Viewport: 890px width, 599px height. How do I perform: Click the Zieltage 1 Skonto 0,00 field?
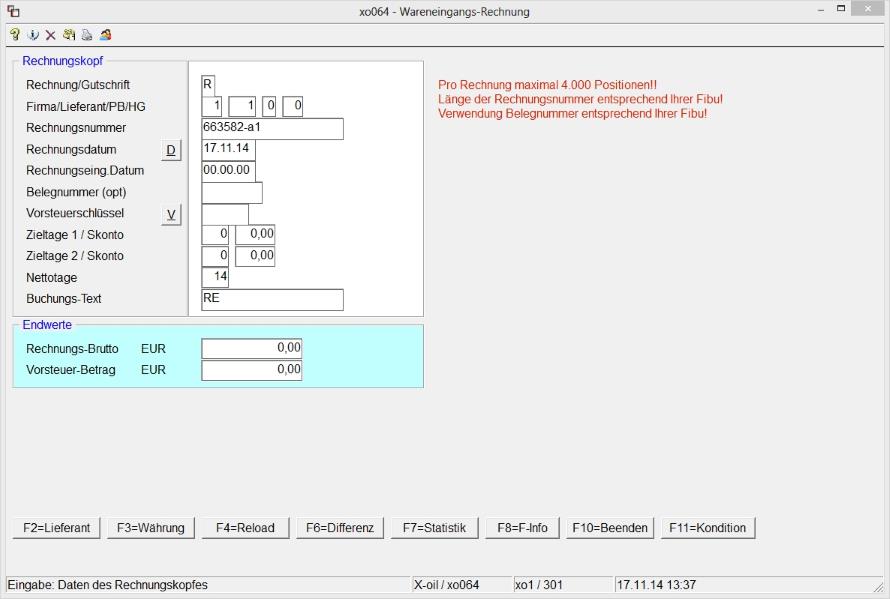pos(255,234)
